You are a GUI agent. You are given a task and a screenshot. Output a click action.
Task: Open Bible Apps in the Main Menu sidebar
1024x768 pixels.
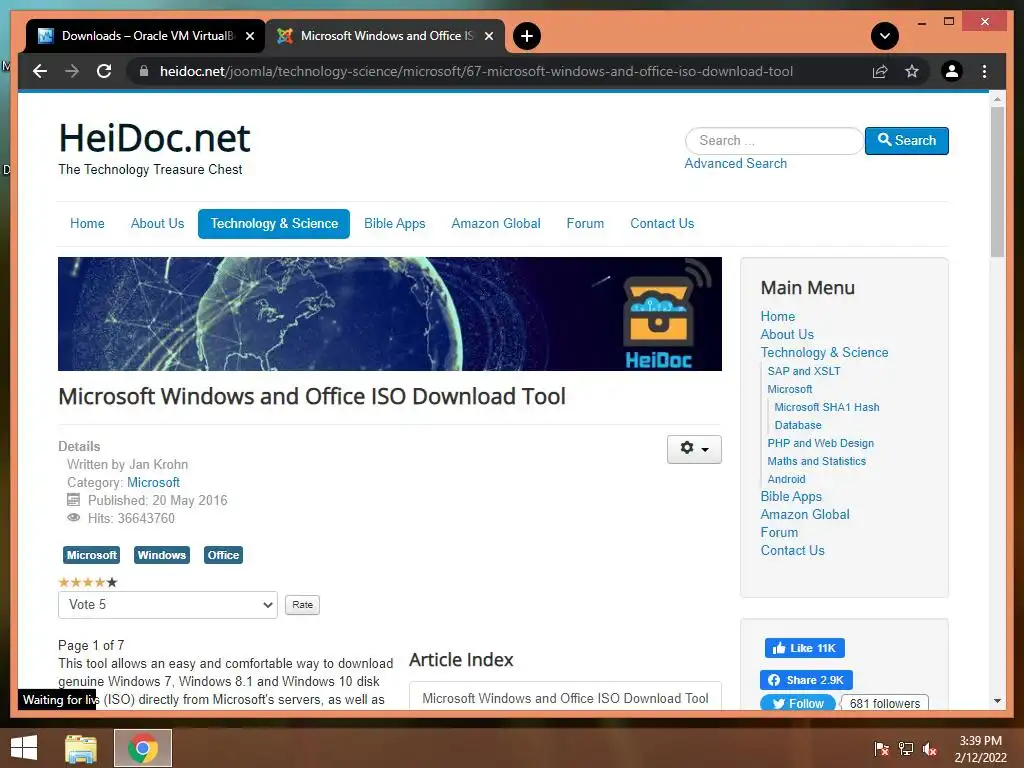tap(791, 496)
